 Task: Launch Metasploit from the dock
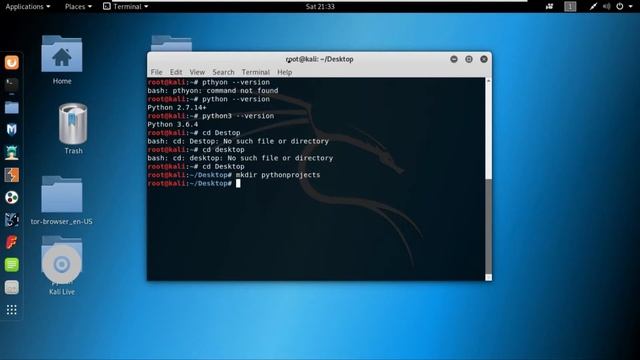11,130
